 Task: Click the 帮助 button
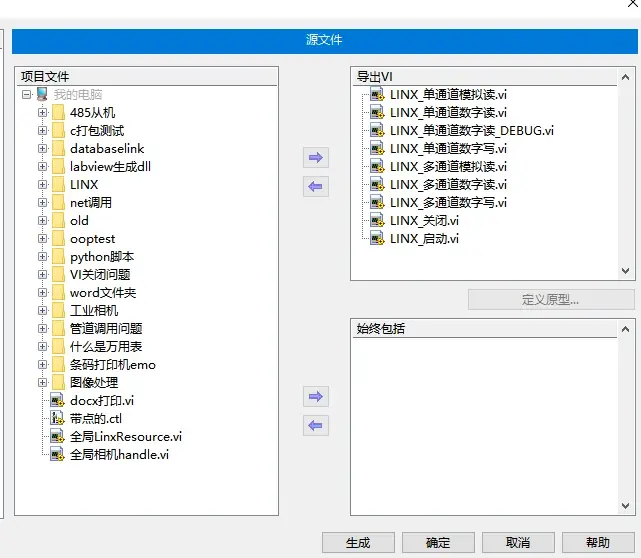tap(598, 542)
